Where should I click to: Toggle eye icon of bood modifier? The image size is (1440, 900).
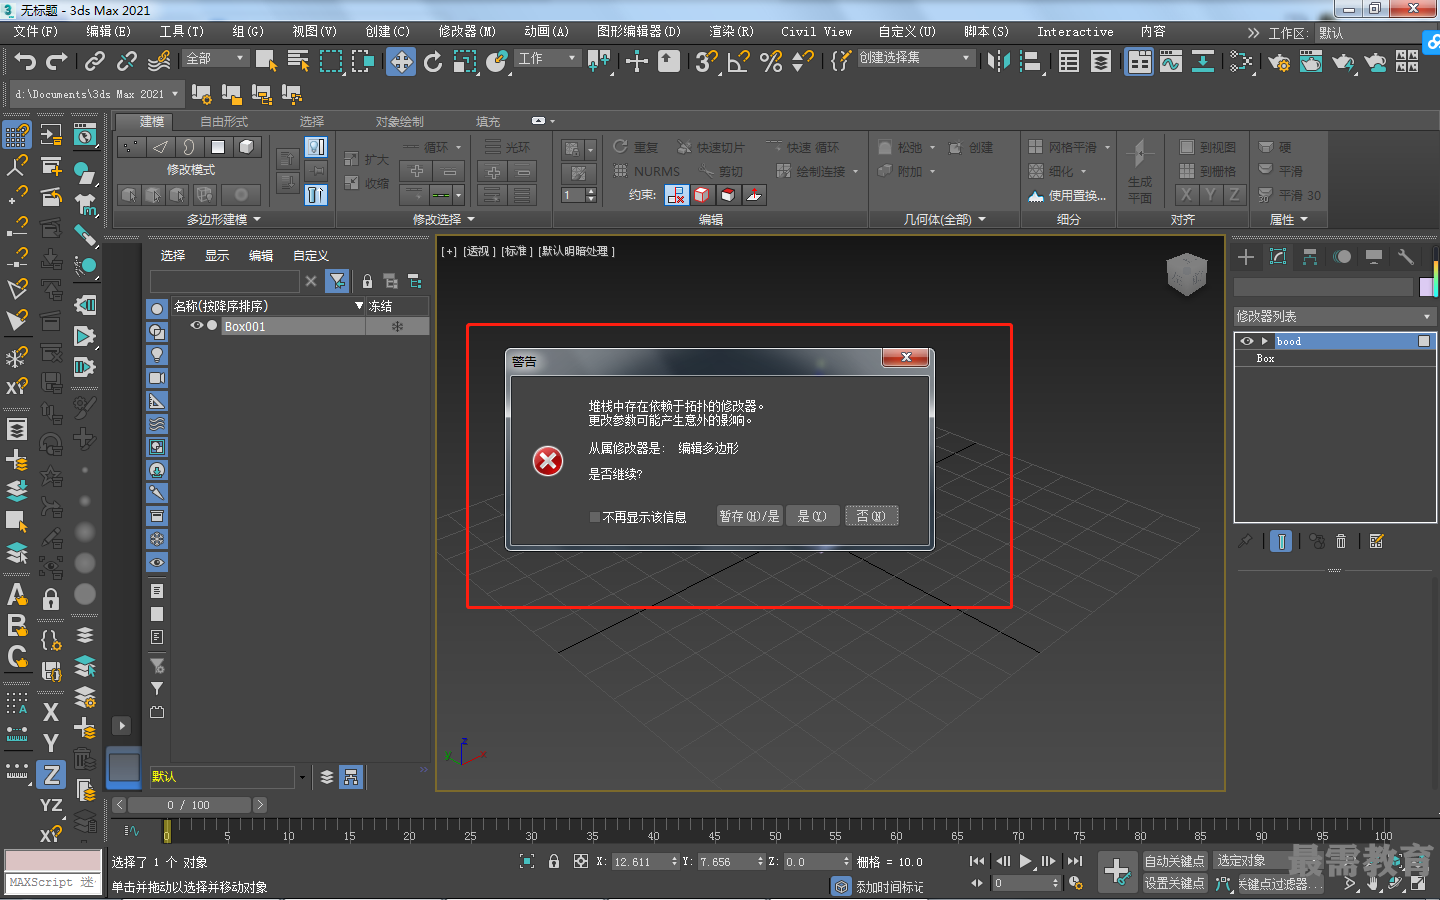pos(1246,341)
